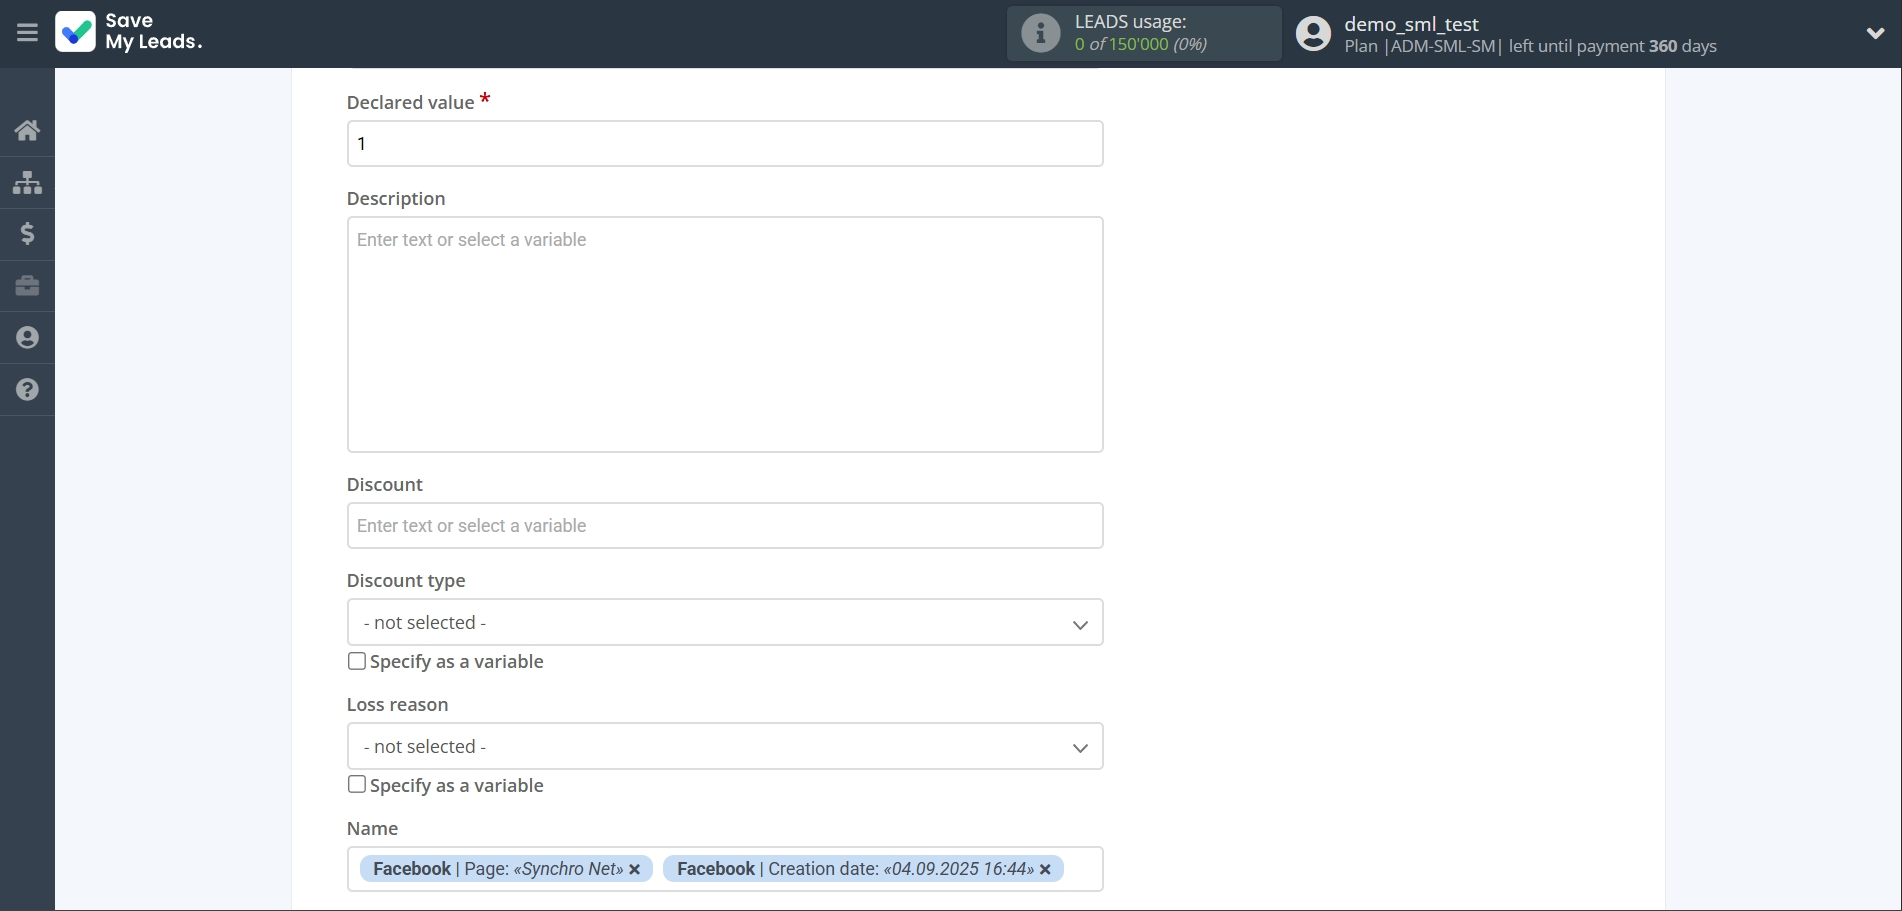The image size is (1902, 911).
Task: Open billing dollar icon in sidebar
Action: pos(27,234)
